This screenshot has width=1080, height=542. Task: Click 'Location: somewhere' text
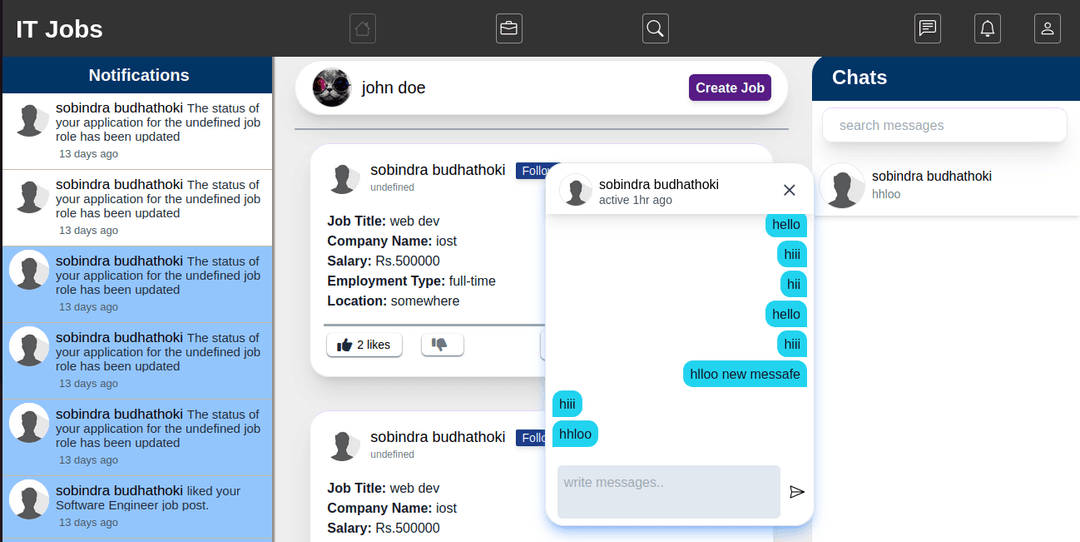point(393,301)
